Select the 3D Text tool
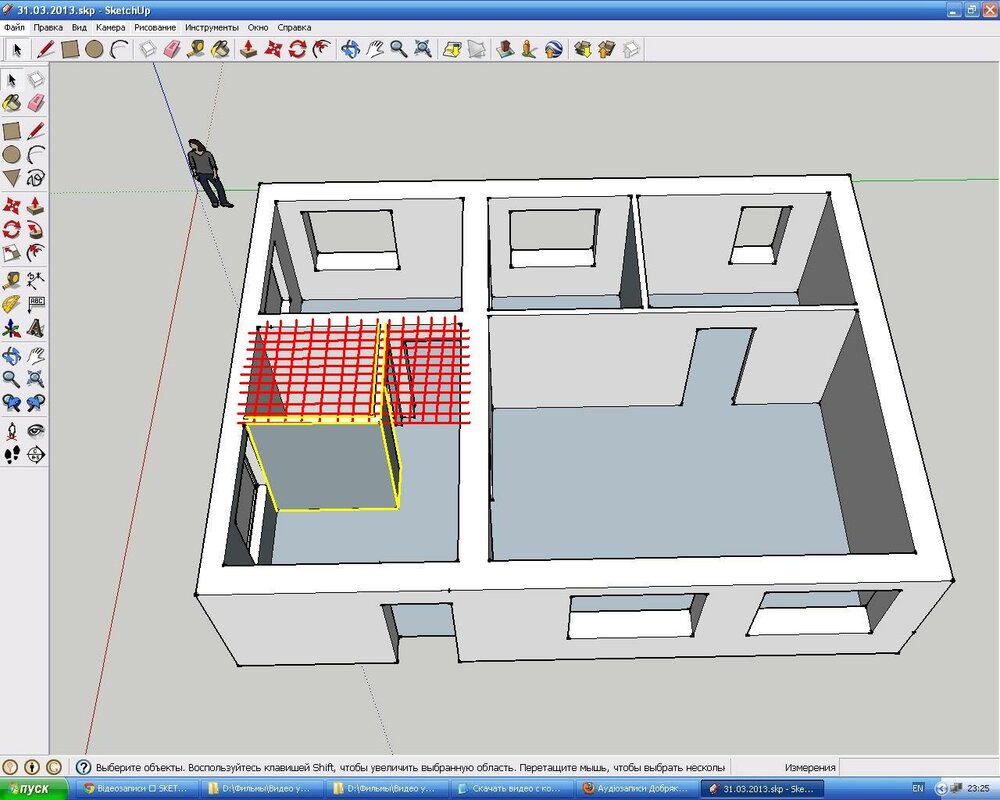This screenshot has width=1000, height=800. (36, 328)
